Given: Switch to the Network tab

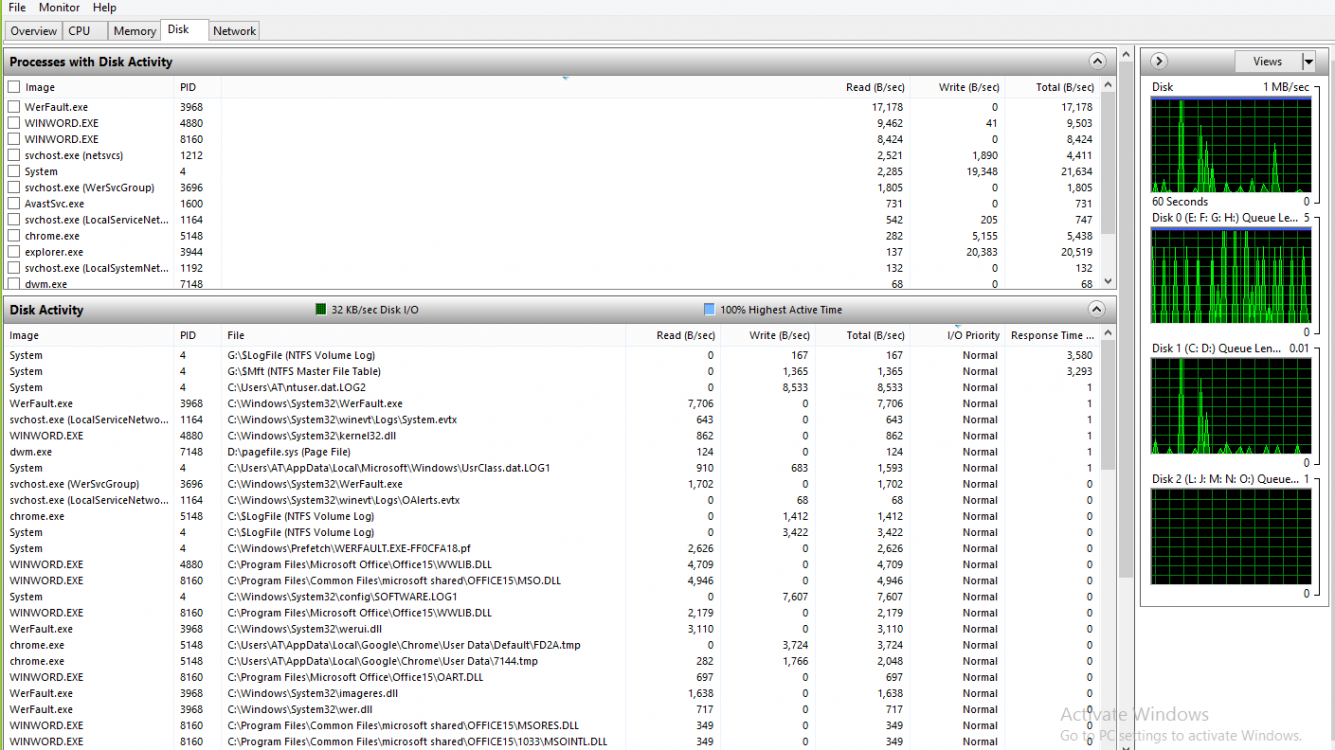Looking at the screenshot, I should (x=234, y=31).
